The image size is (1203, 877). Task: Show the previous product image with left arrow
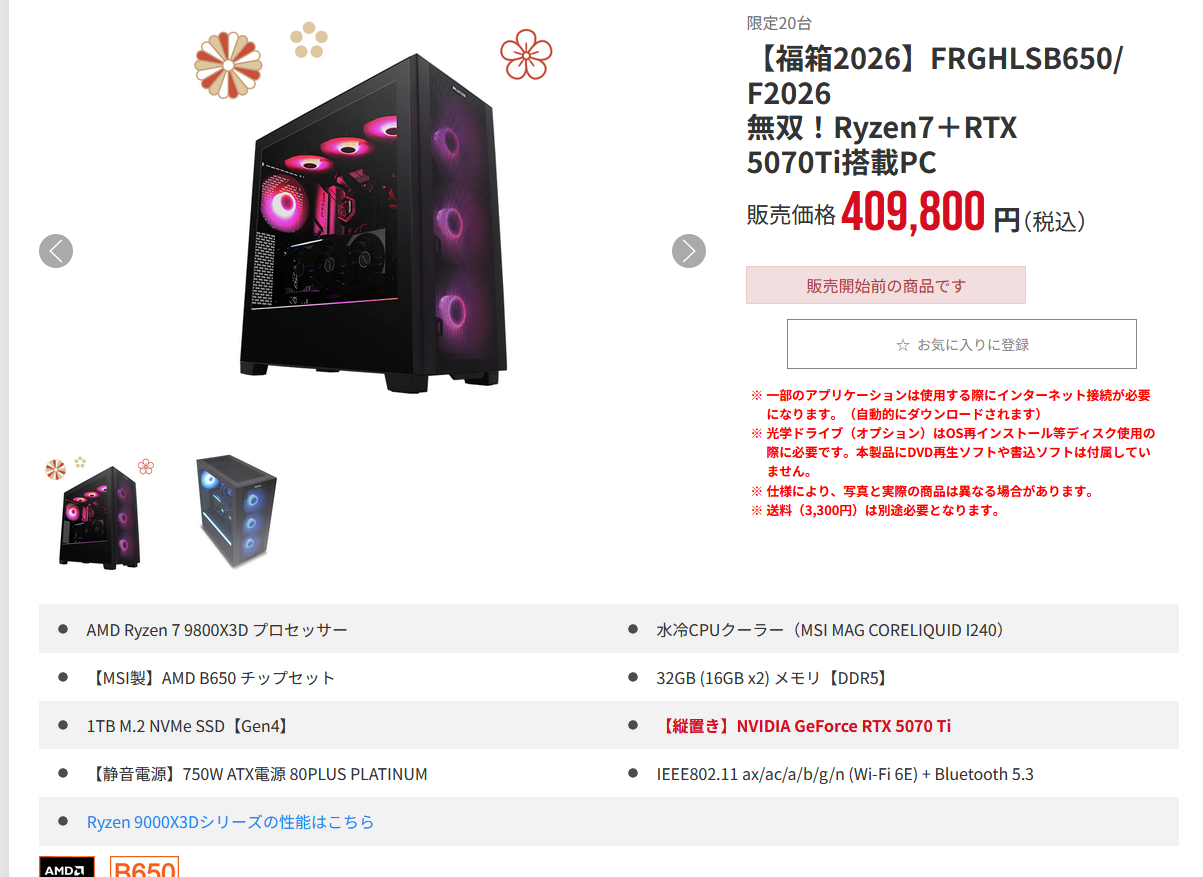pyautogui.click(x=56, y=250)
